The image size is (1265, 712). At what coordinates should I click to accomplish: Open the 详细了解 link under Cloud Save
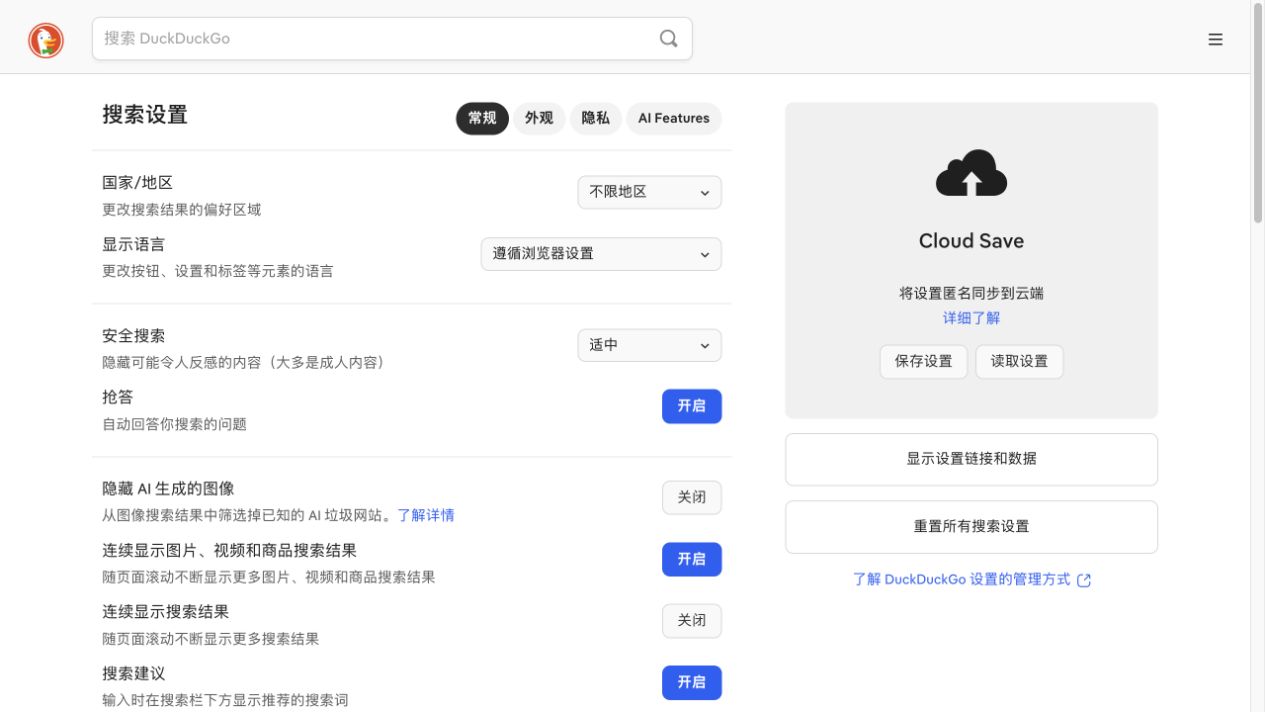click(x=971, y=318)
